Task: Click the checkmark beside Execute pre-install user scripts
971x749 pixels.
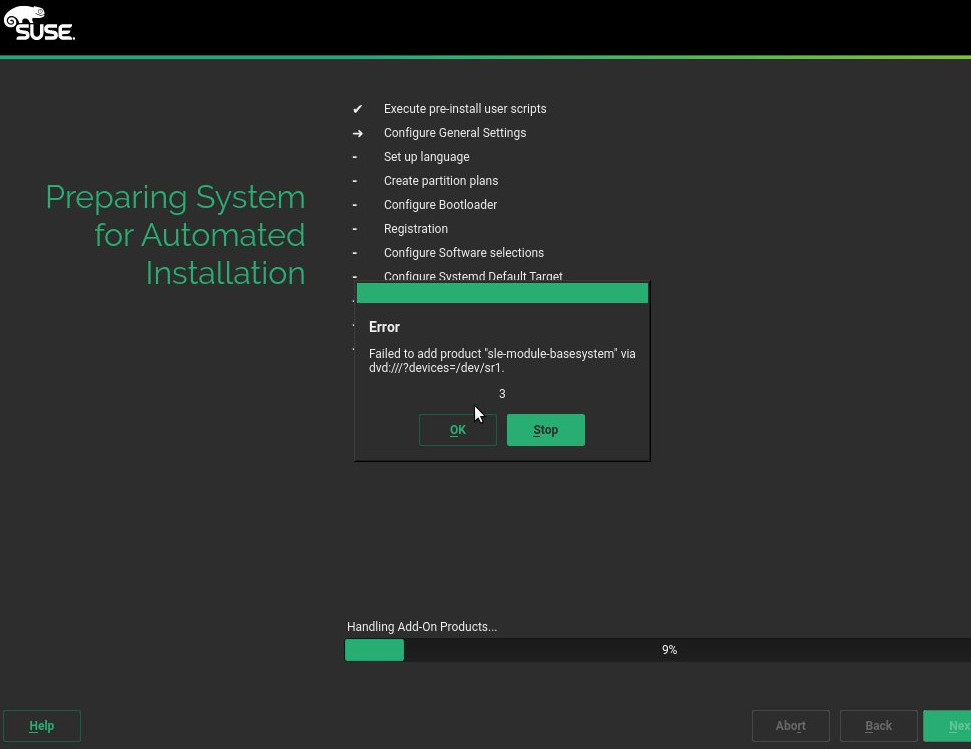Action: pos(357,109)
